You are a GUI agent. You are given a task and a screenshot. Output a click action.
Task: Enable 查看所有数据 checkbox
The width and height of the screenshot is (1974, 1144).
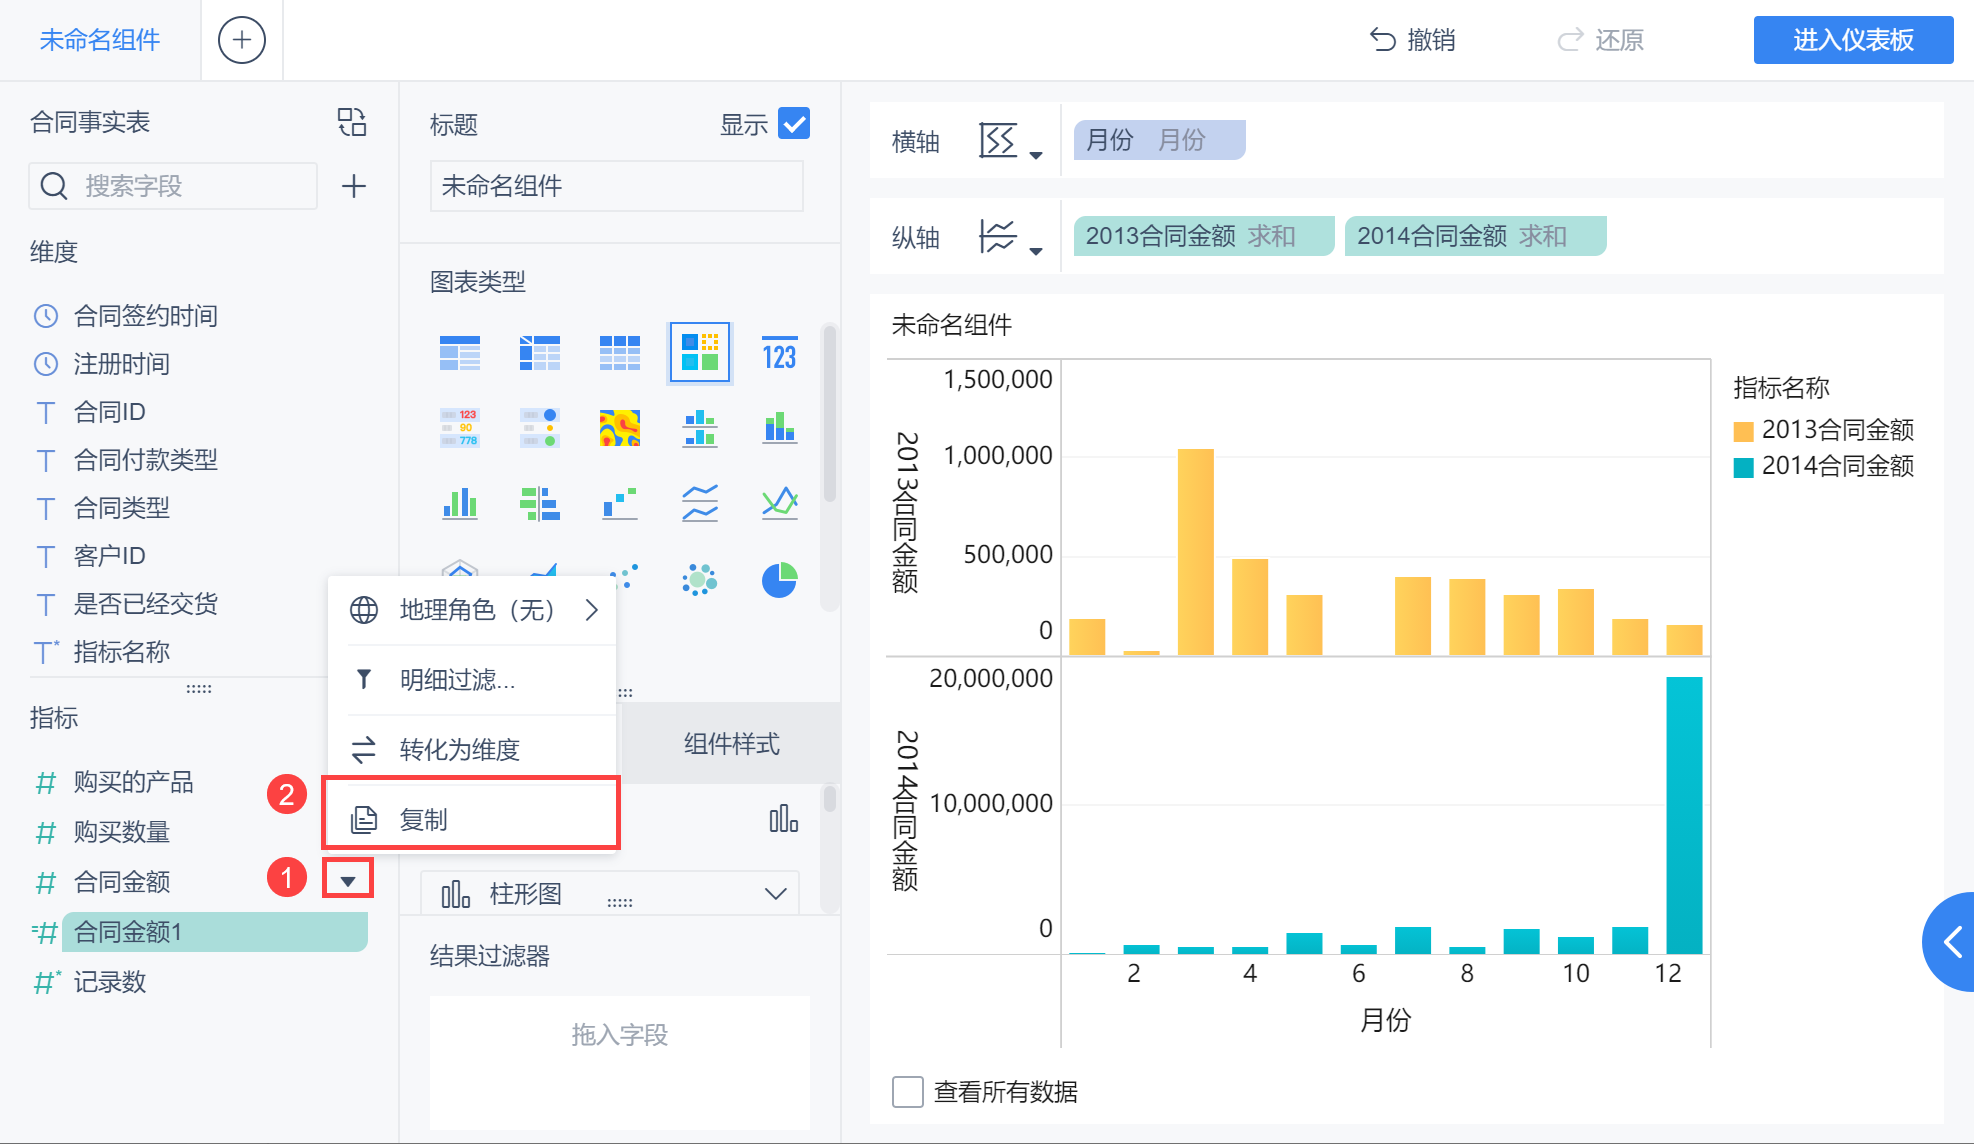(x=908, y=1091)
